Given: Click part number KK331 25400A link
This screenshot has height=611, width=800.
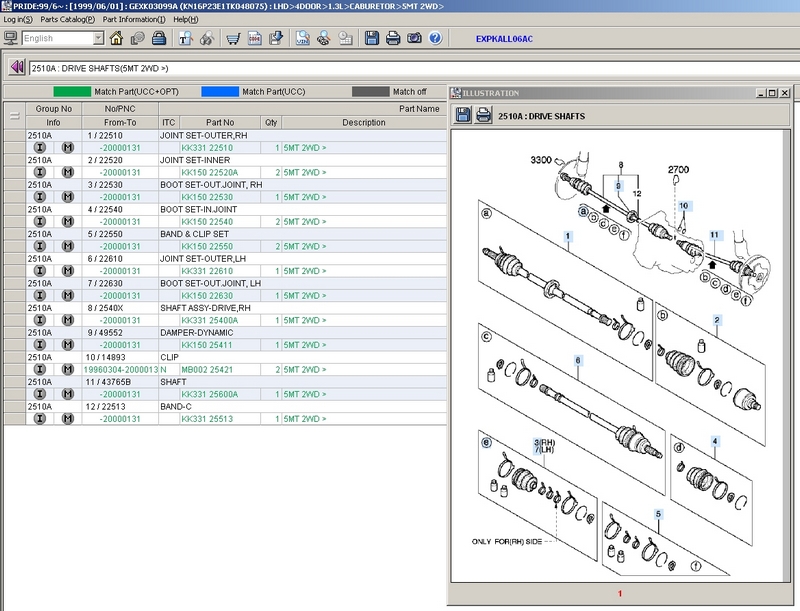Looking at the screenshot, I should [208, 320].
